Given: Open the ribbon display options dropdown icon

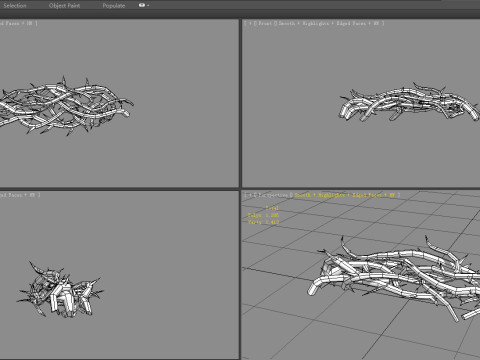Looking at the screenshot, I should pyautogui.click(x=144, y=5).
